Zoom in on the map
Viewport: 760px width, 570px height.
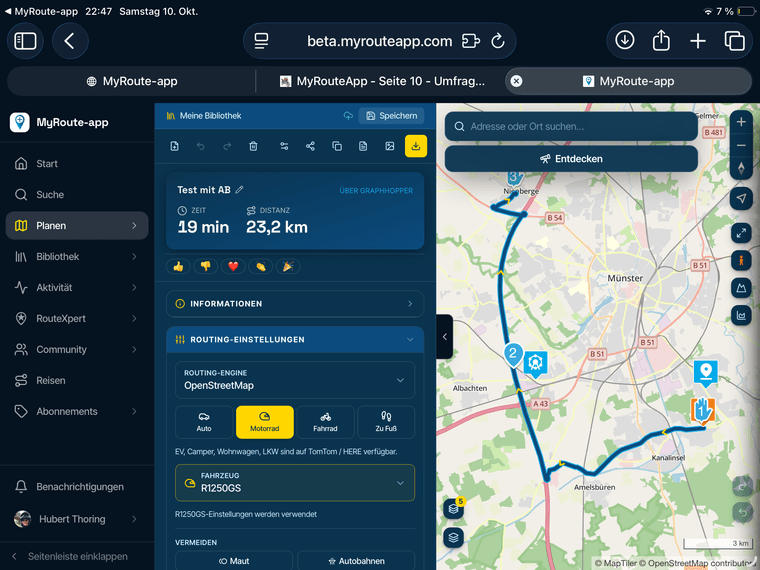tap(741, 122)
